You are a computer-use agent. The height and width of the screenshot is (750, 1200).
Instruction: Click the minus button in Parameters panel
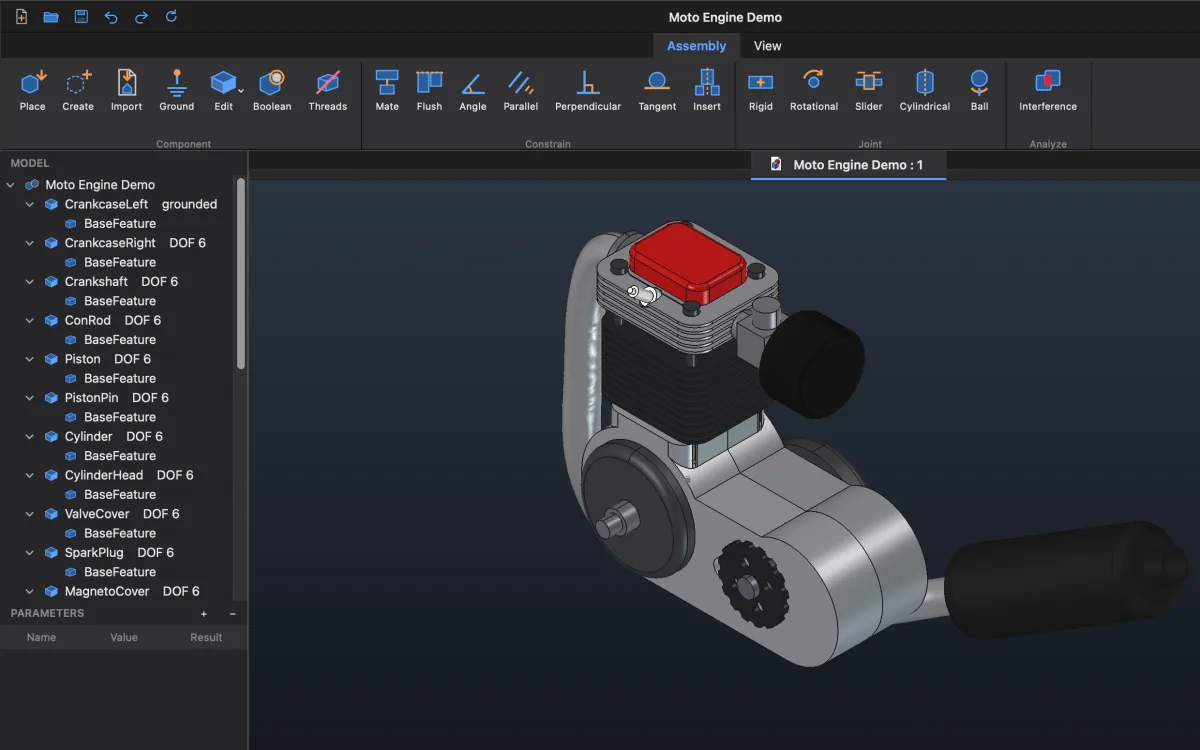coord(233,614)
